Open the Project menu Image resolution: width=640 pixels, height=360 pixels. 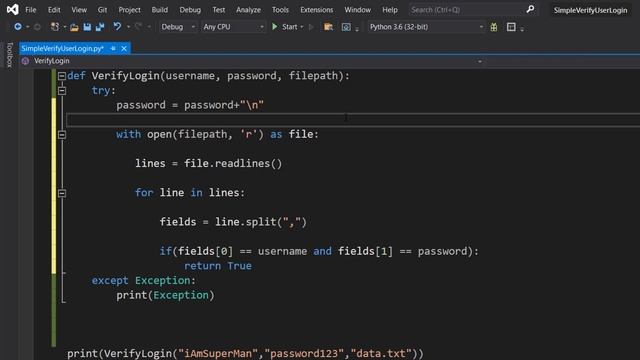(x=129, y=9)
